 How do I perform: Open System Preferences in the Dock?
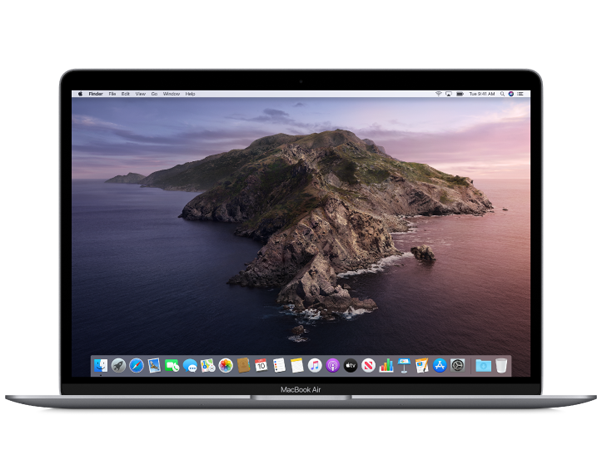(457, 365)
